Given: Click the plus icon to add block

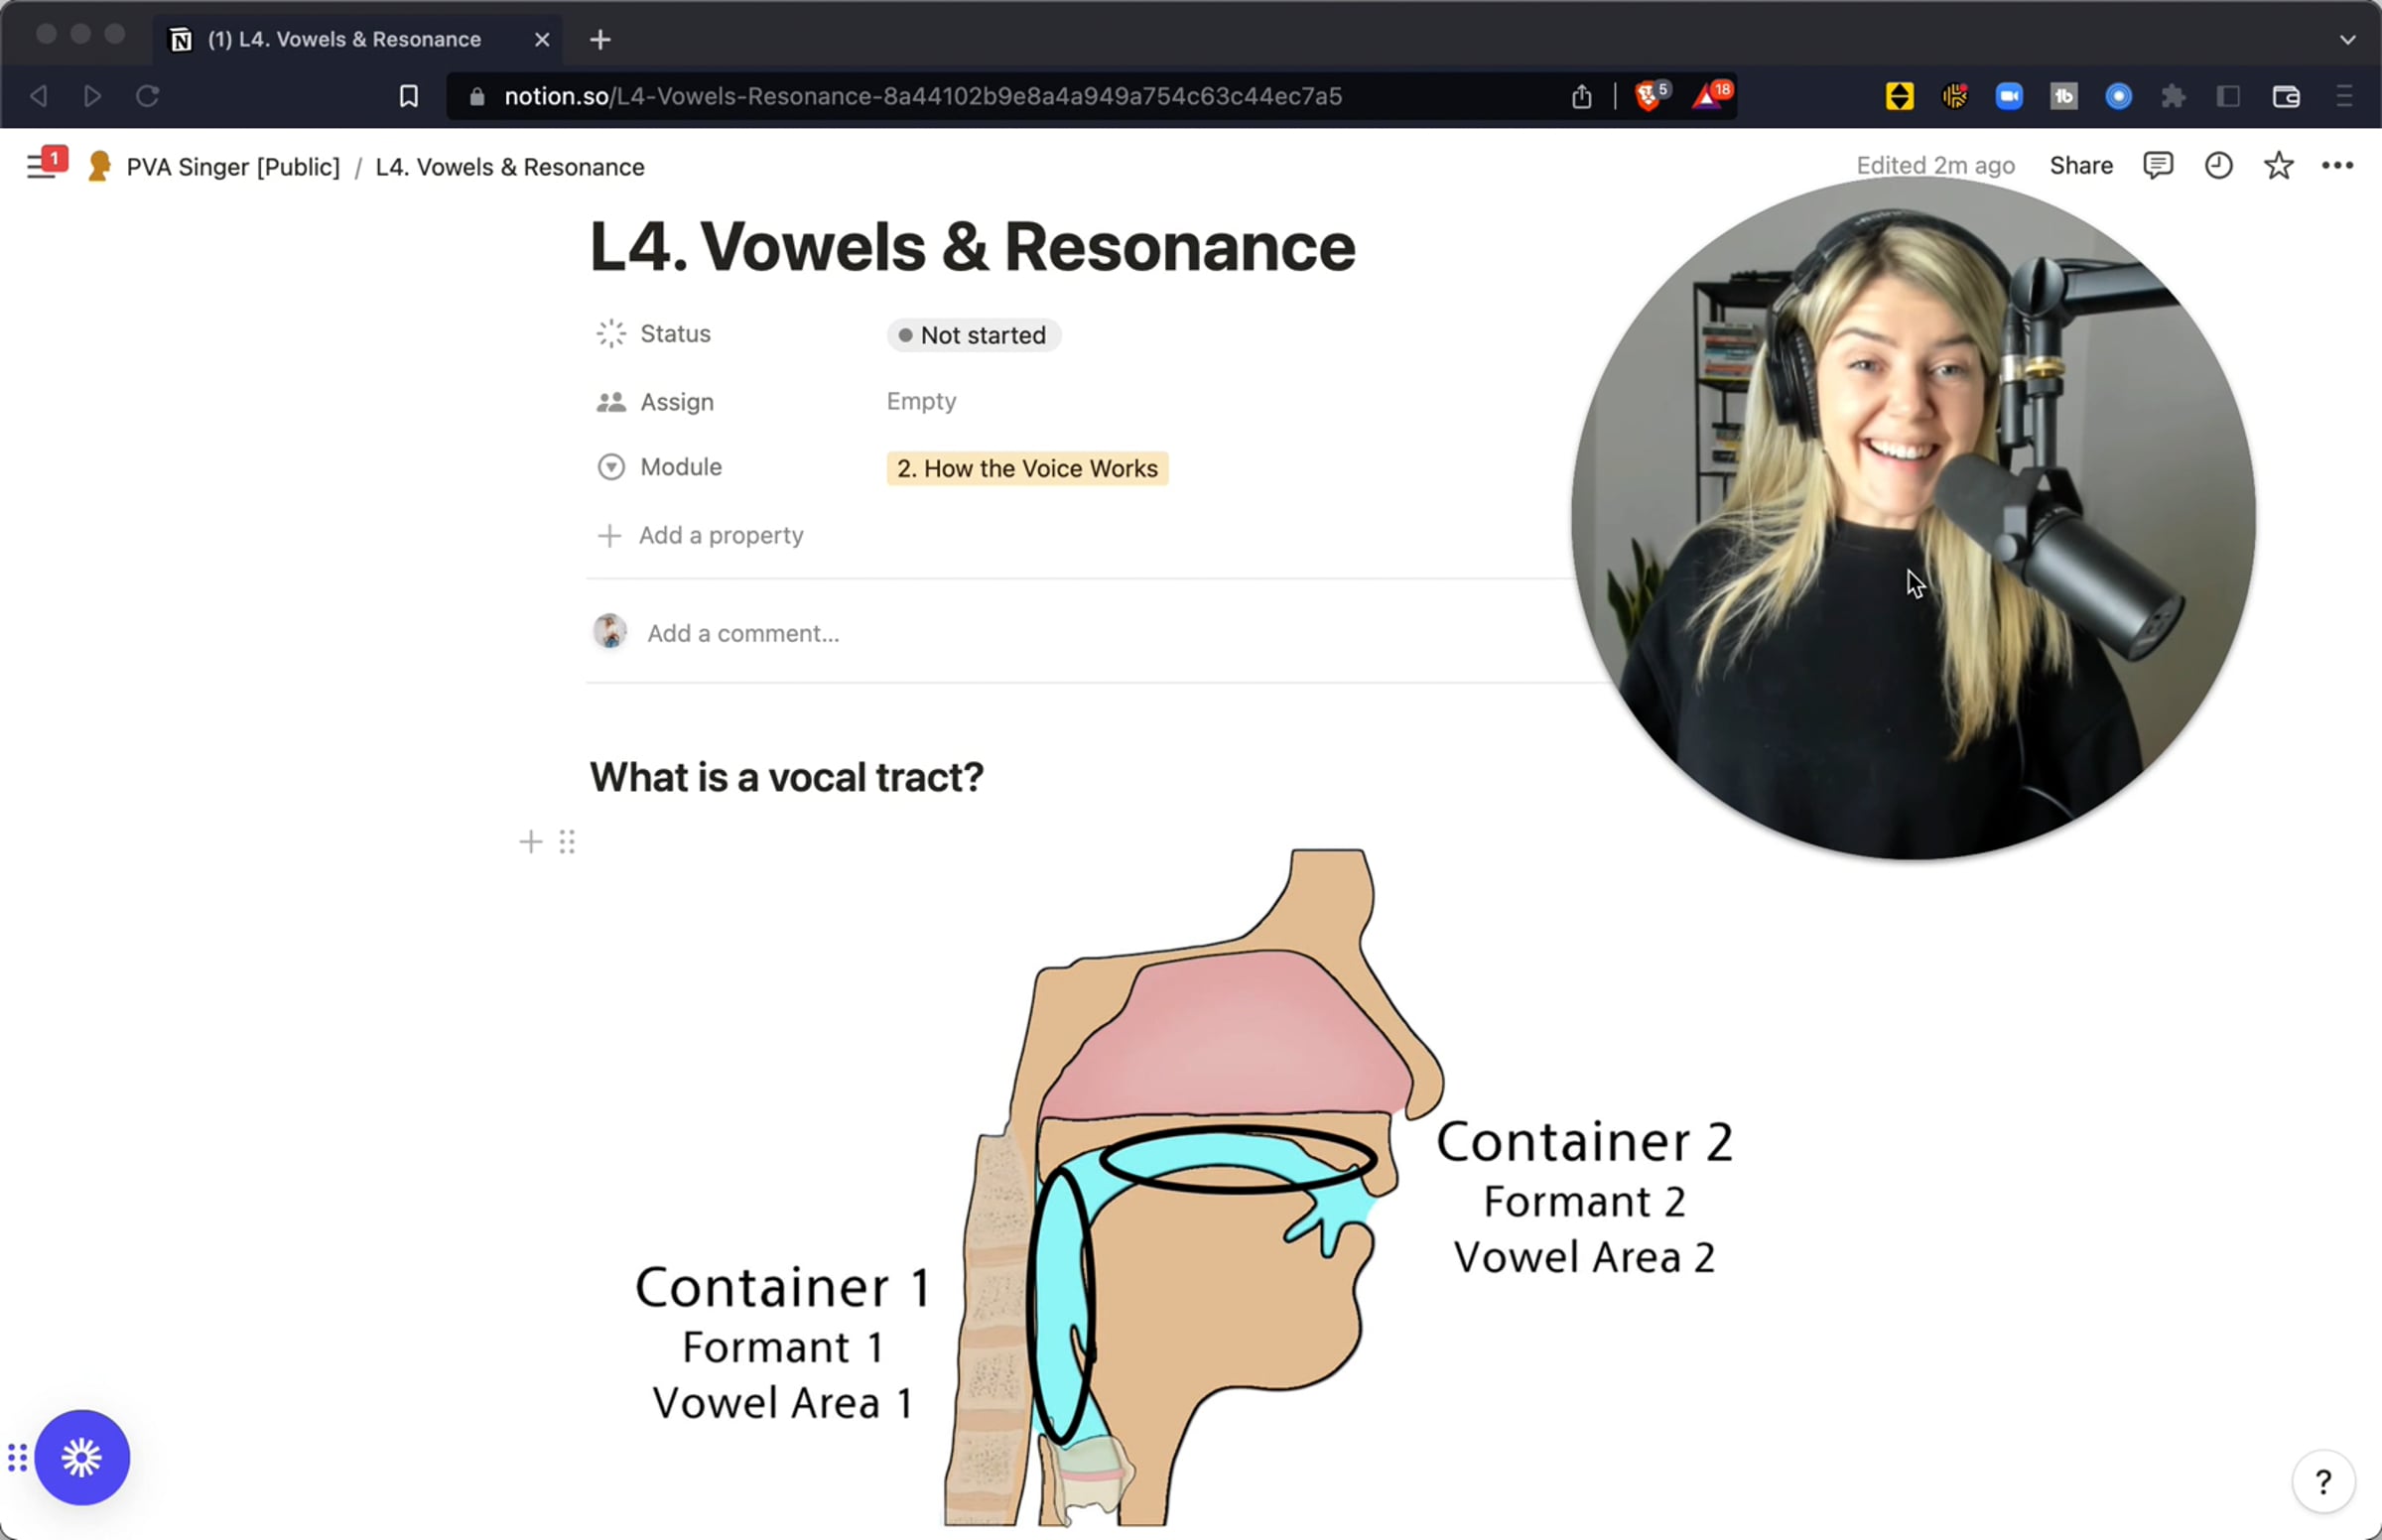Looking at the screenshot, I should (x=530, y=842).
